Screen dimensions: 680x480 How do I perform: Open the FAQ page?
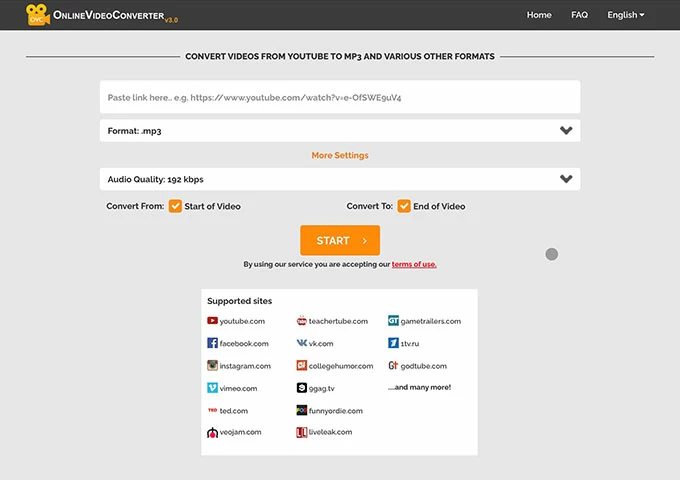coord(579,15)
